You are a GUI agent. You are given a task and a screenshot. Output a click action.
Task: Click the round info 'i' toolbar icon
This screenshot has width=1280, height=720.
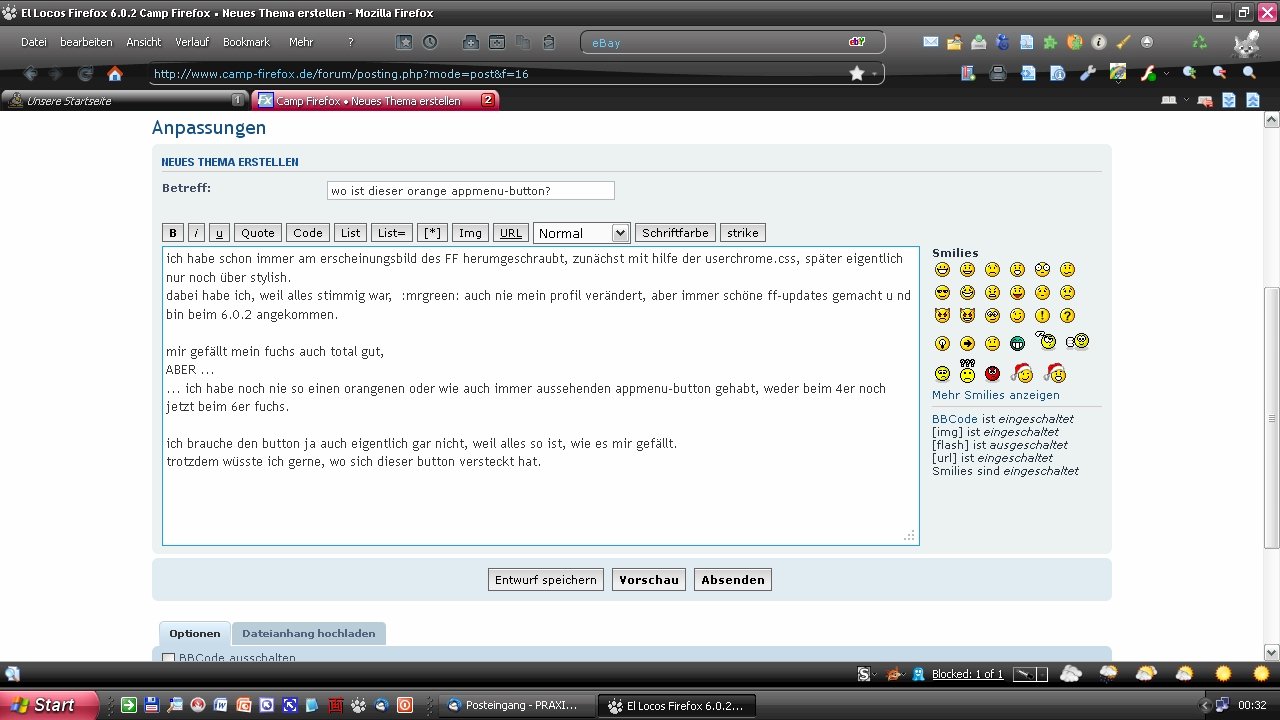point(1099,42)
